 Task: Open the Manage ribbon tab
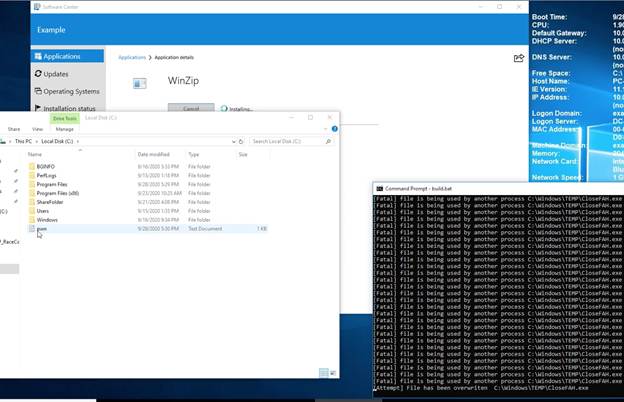coord(64,129)
